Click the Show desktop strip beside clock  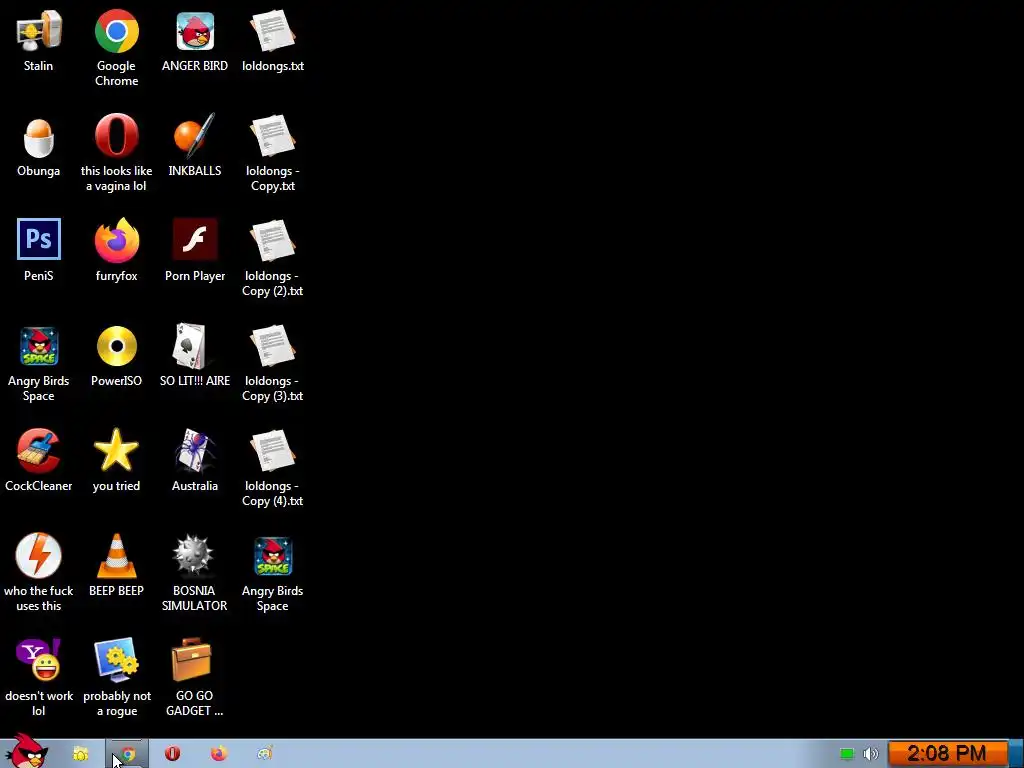pyautogui.click(x=1016, y=754)
